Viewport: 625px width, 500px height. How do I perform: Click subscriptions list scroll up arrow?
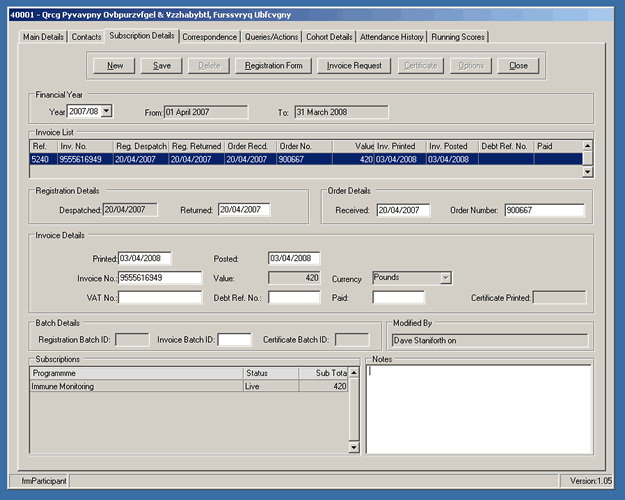tap(354, 373)
